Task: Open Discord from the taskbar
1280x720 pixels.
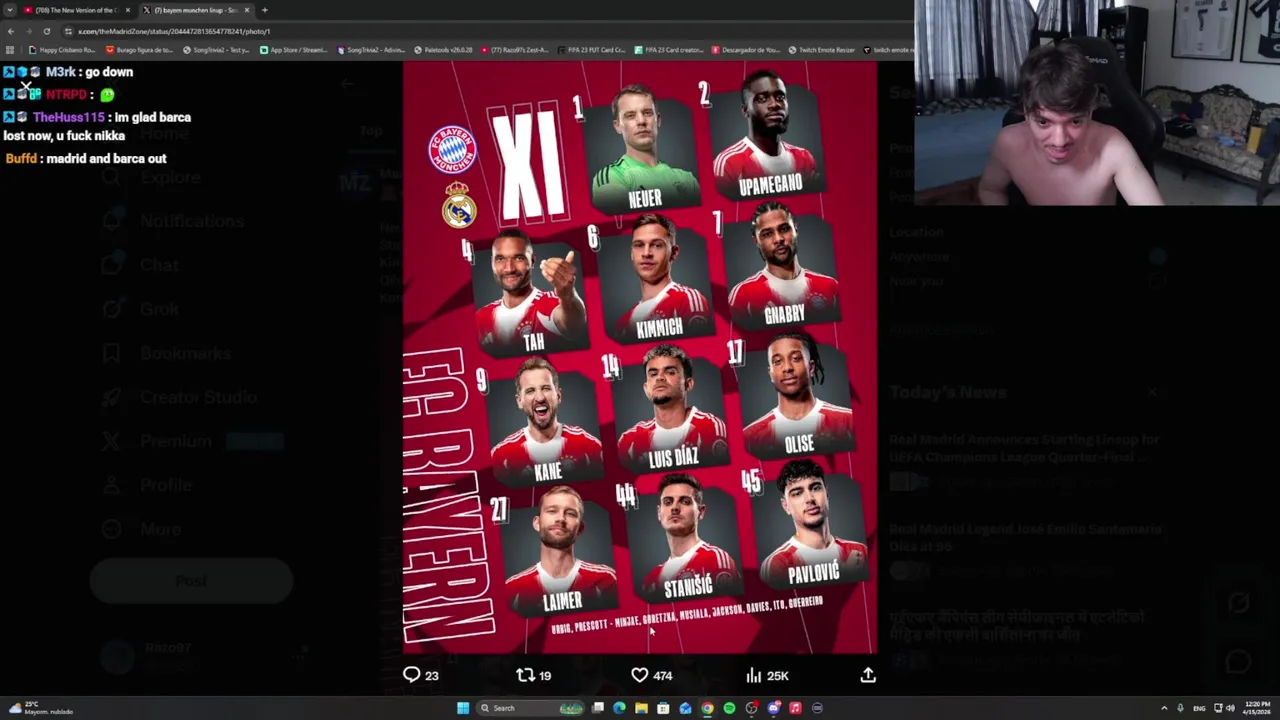Action: click(773, 708)
